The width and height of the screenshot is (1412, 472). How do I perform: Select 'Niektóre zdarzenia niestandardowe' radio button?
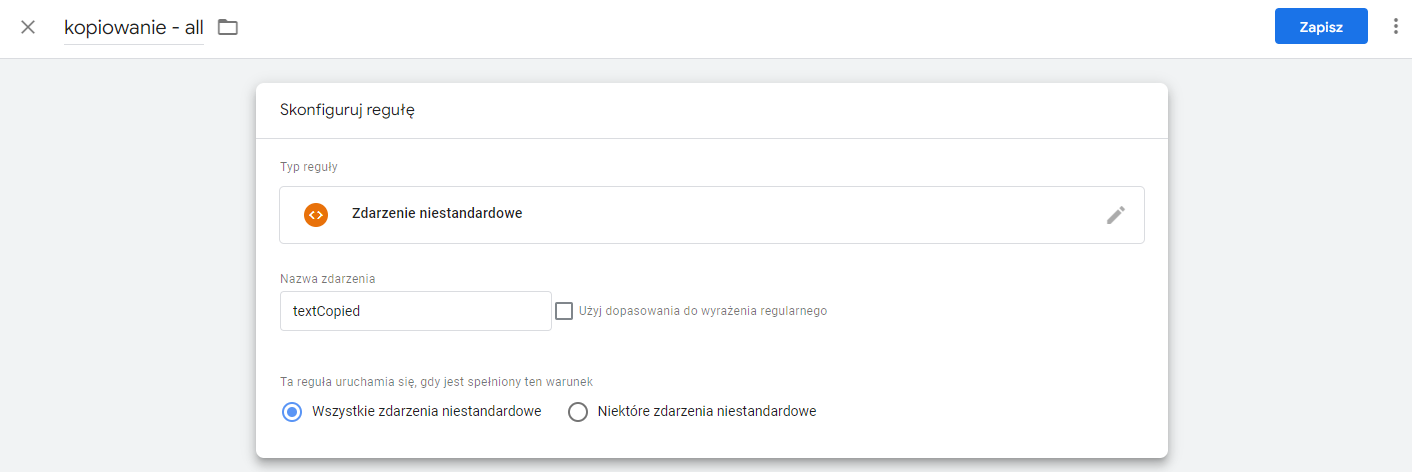point(577,411)
